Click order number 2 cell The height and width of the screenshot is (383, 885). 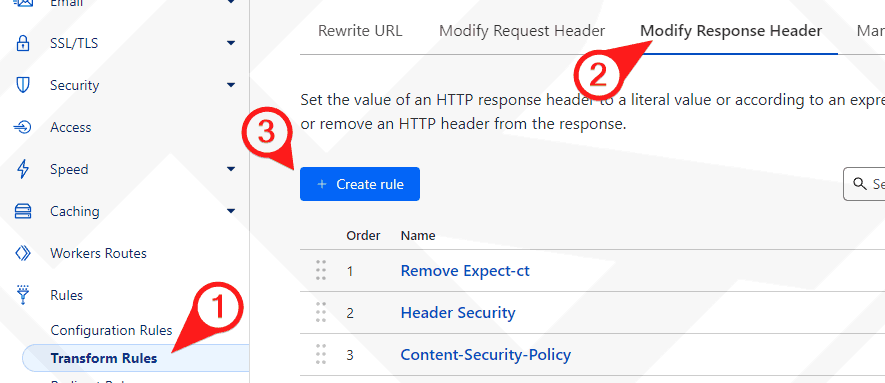pos(350,313)
